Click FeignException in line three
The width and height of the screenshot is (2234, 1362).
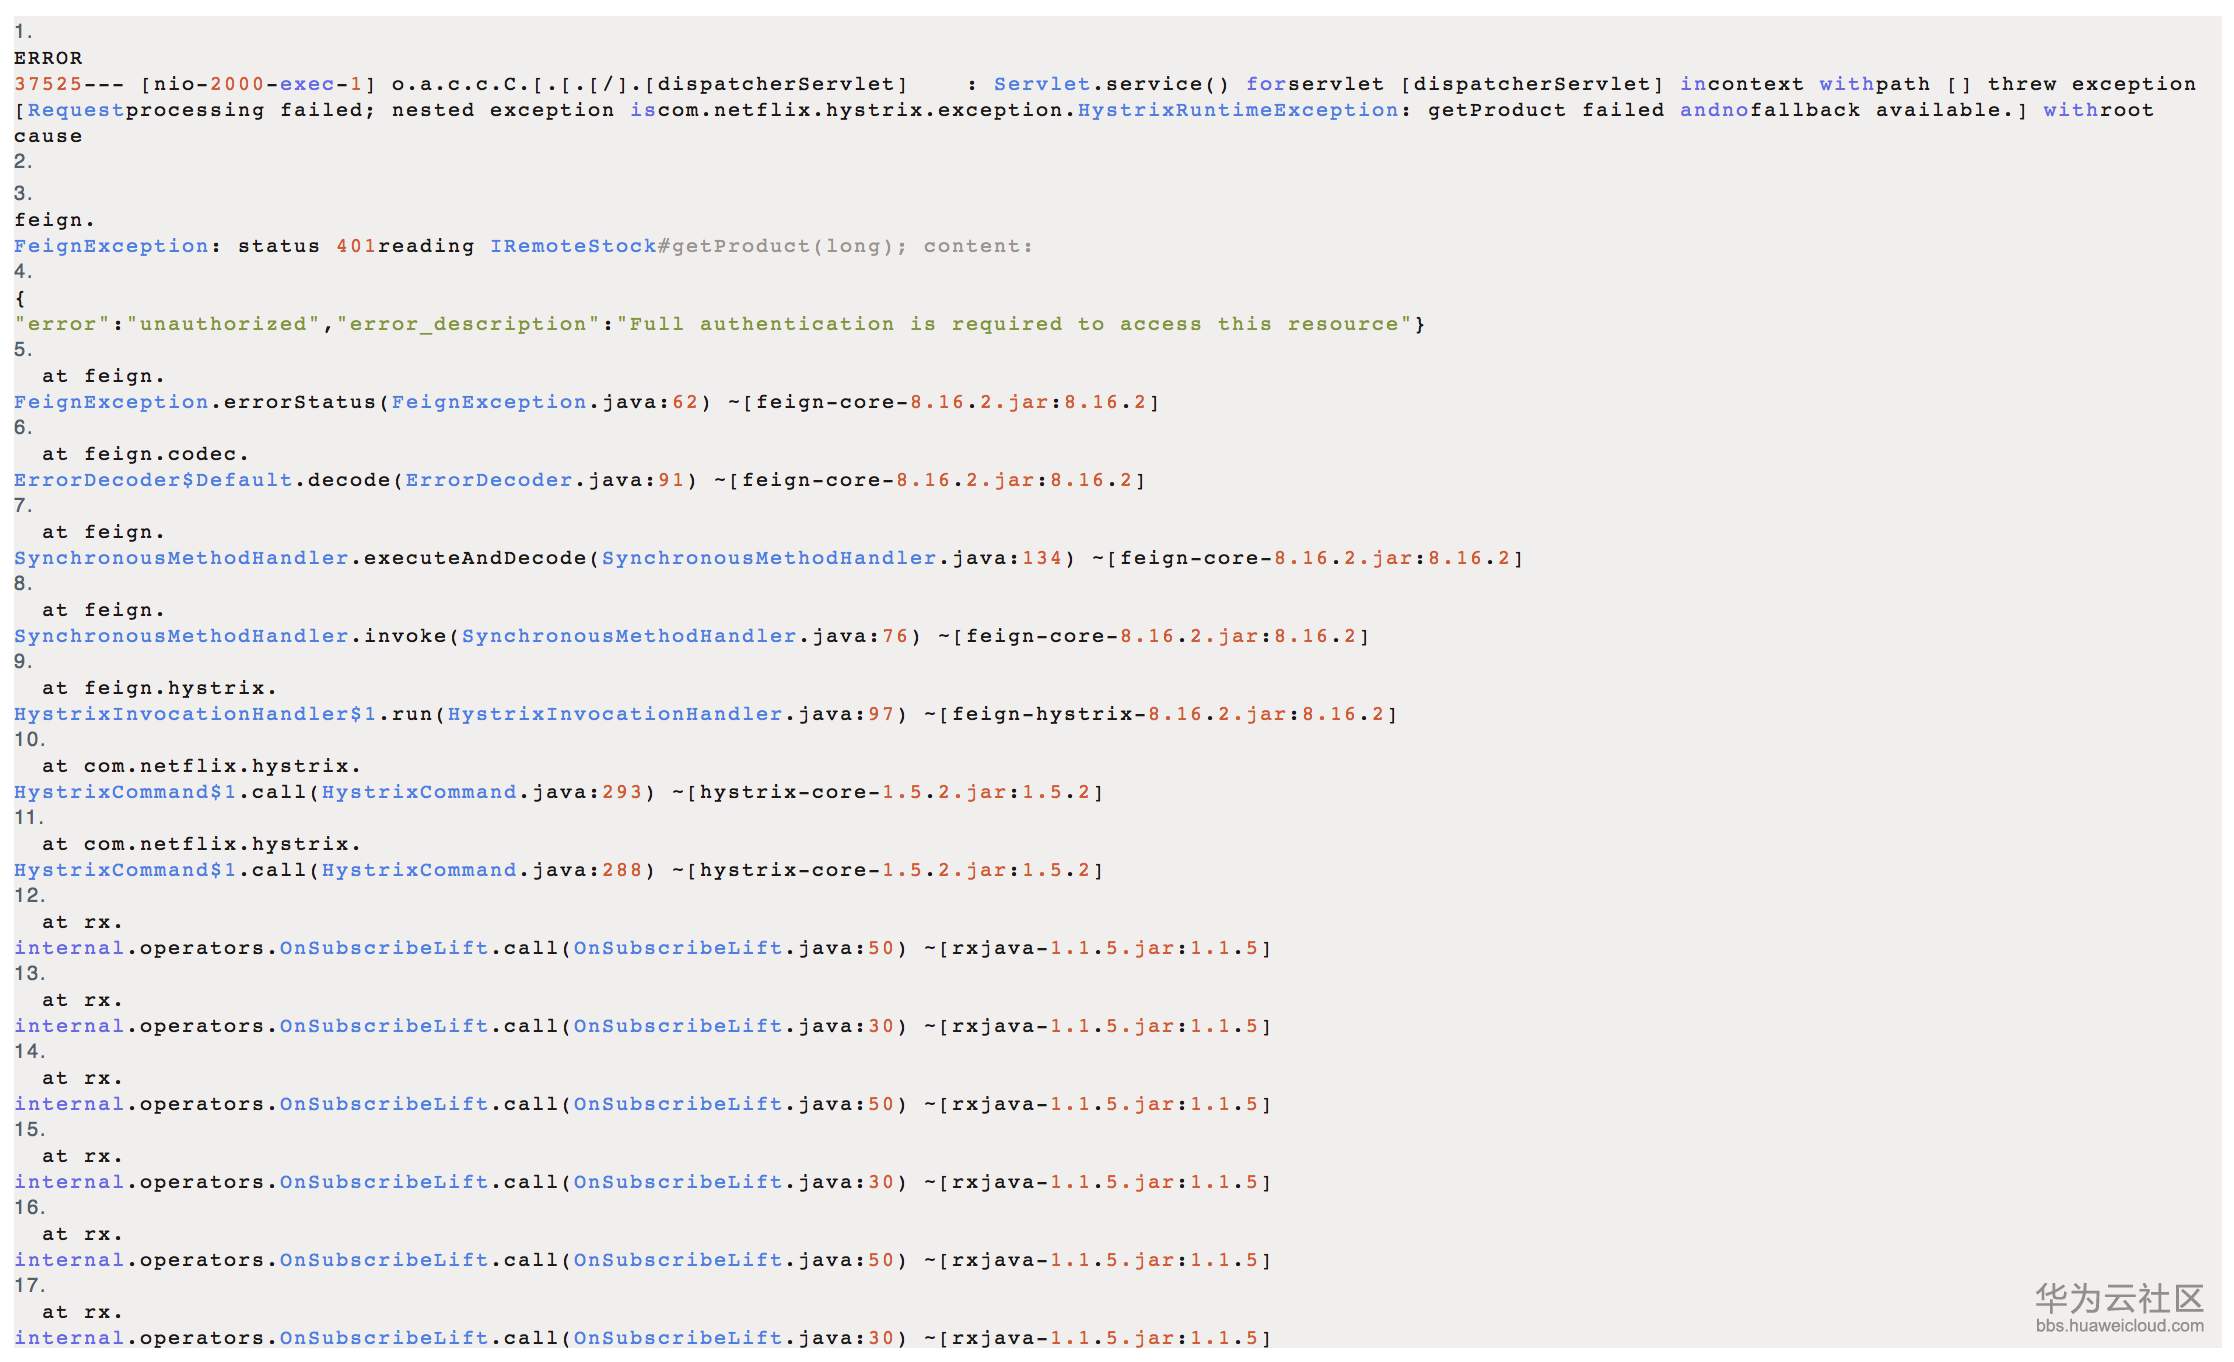(x=111, y=246)
